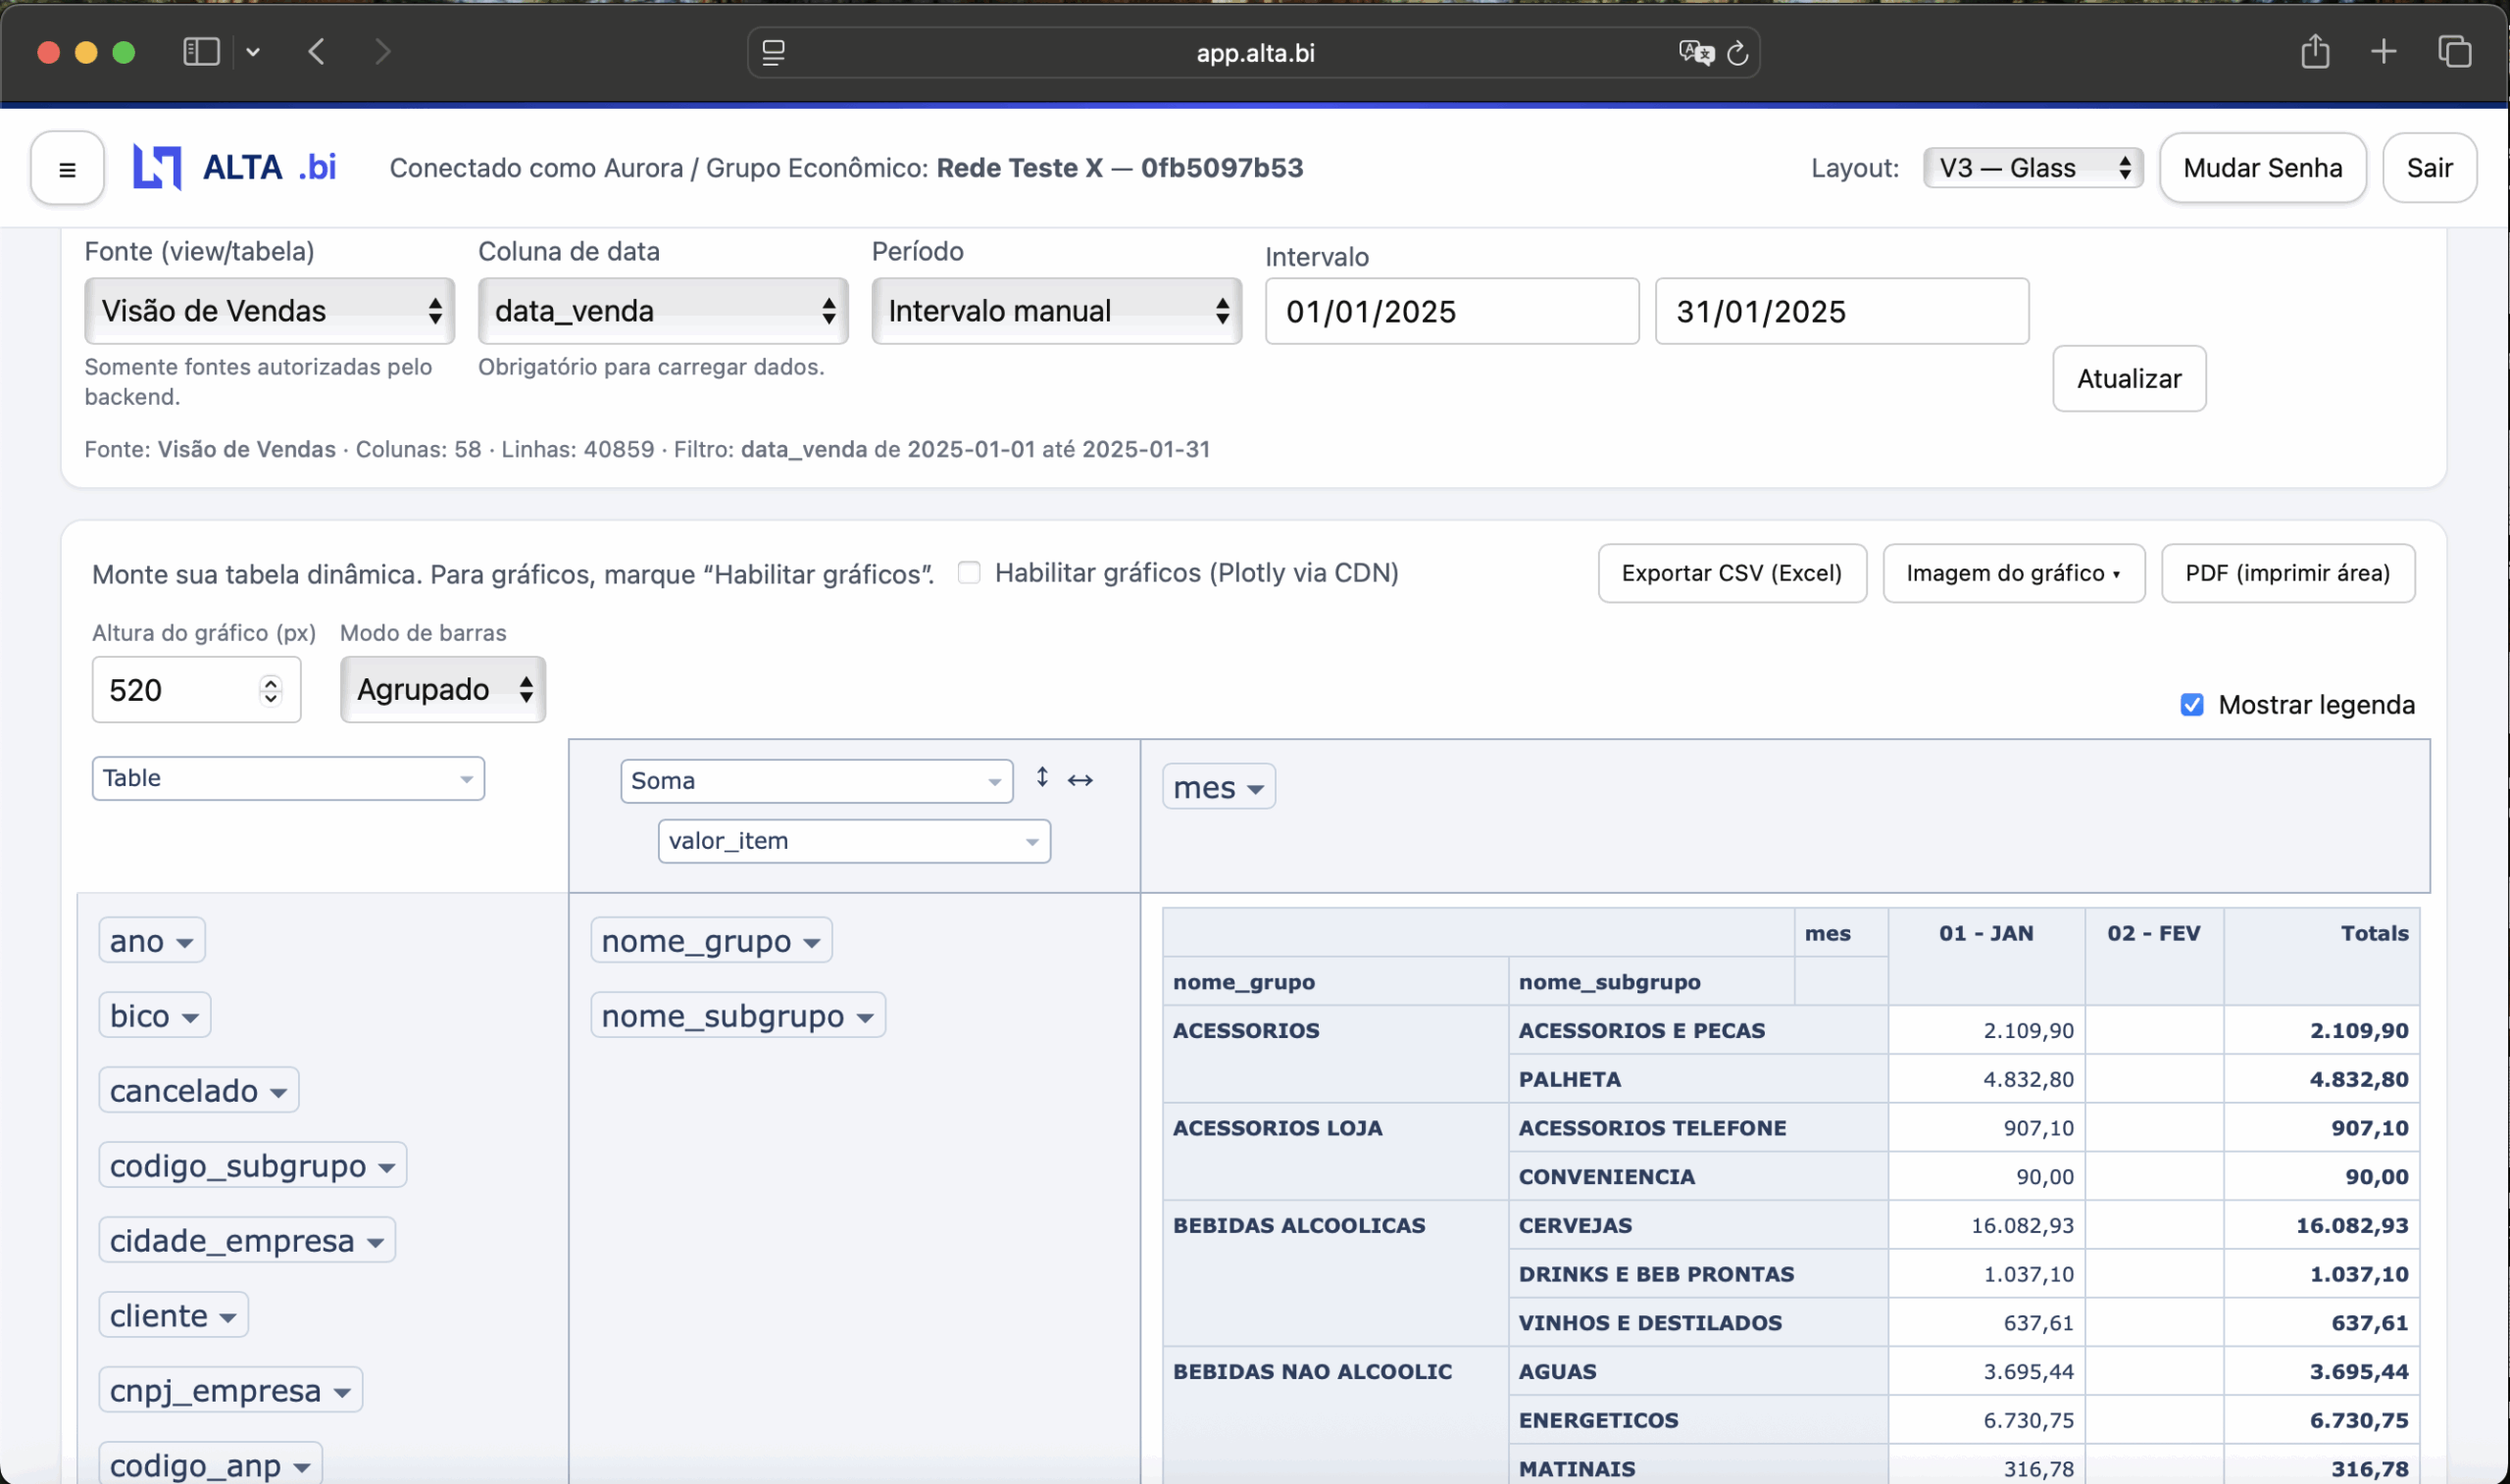
Task: Open a new browser tab
Action: tap(2384, 52)
